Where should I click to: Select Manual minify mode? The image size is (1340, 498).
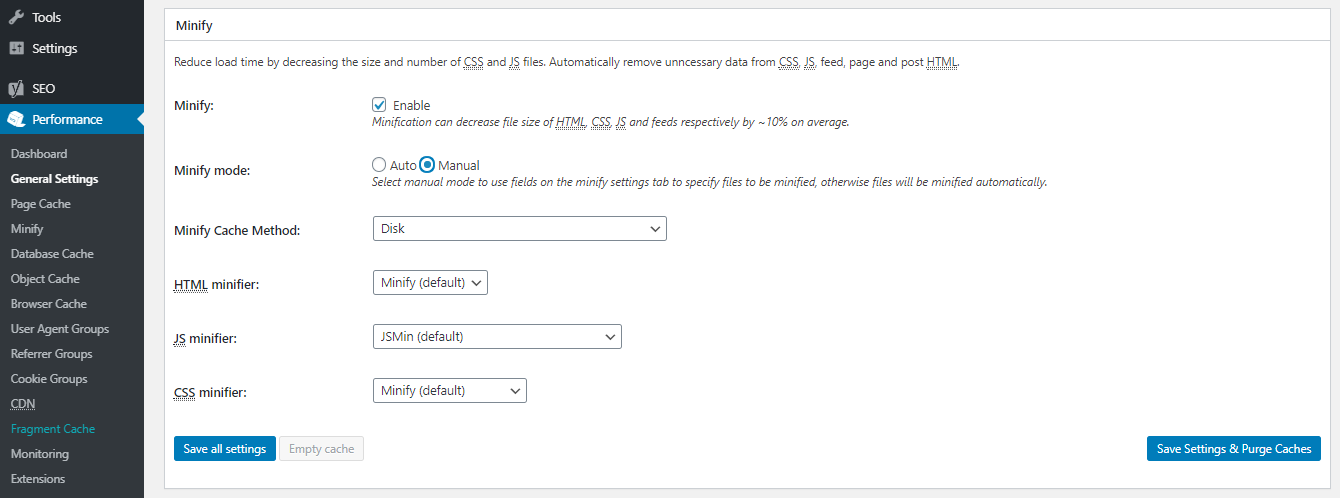pyautogui.click(x=427, y=165)
